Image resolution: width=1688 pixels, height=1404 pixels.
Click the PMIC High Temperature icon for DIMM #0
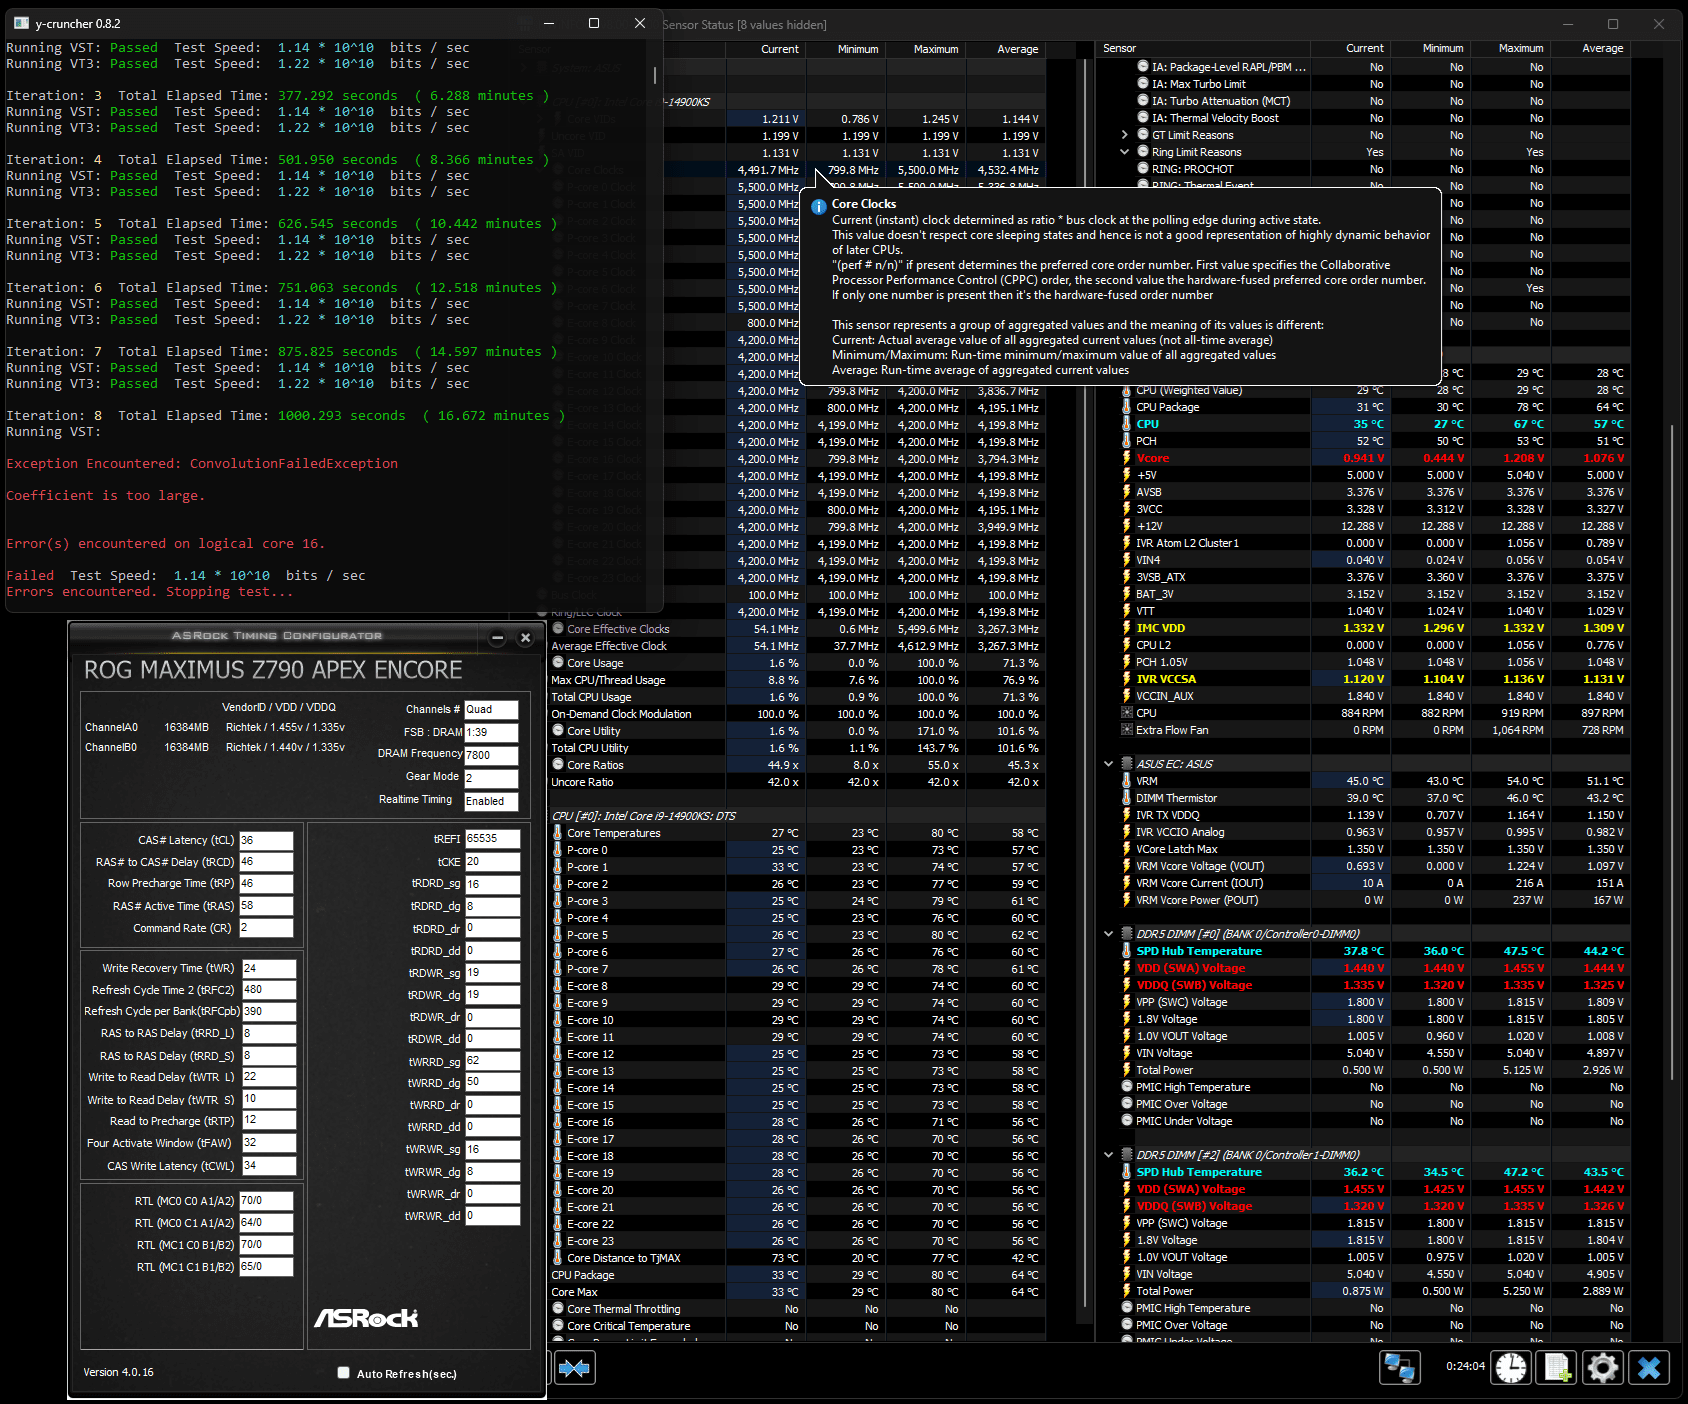point(1127,1087)
